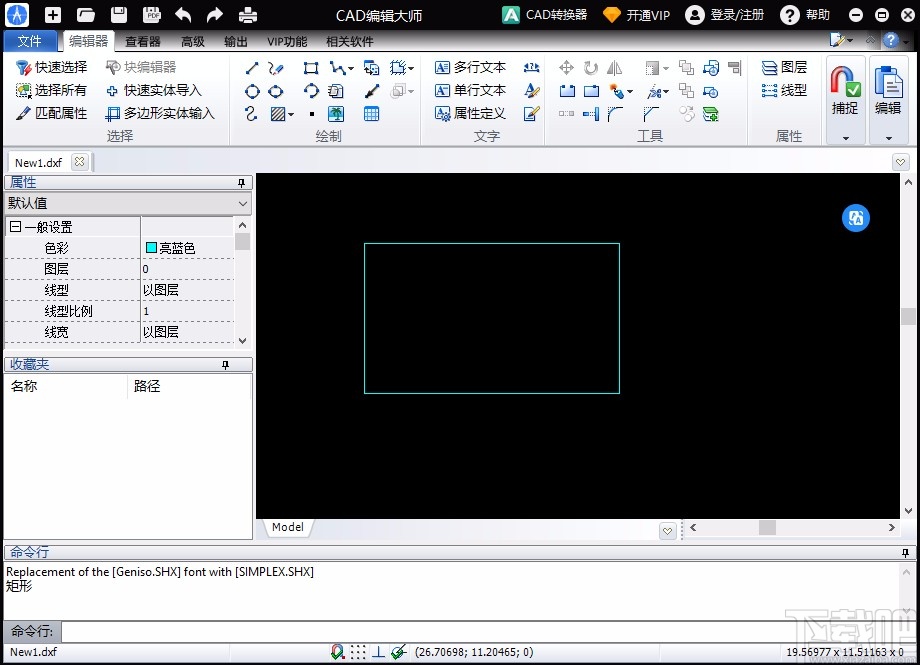This screenshot has width=920, height=665.
Task: Open the 默认值 dropdown in properties panel
Action: 243,203
